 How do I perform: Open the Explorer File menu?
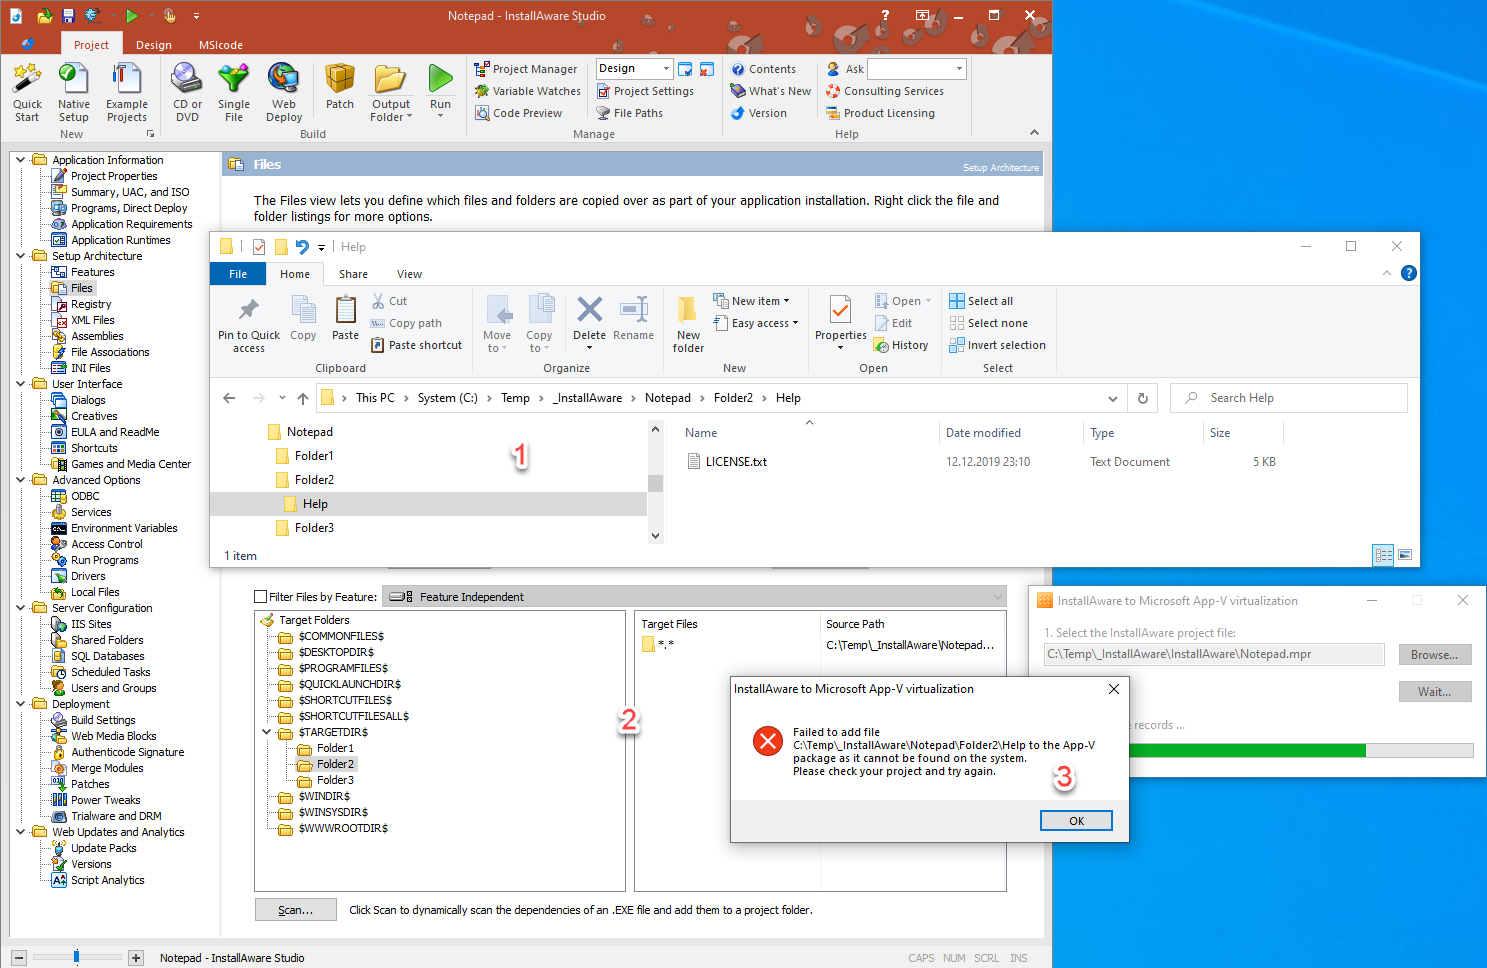238,274
